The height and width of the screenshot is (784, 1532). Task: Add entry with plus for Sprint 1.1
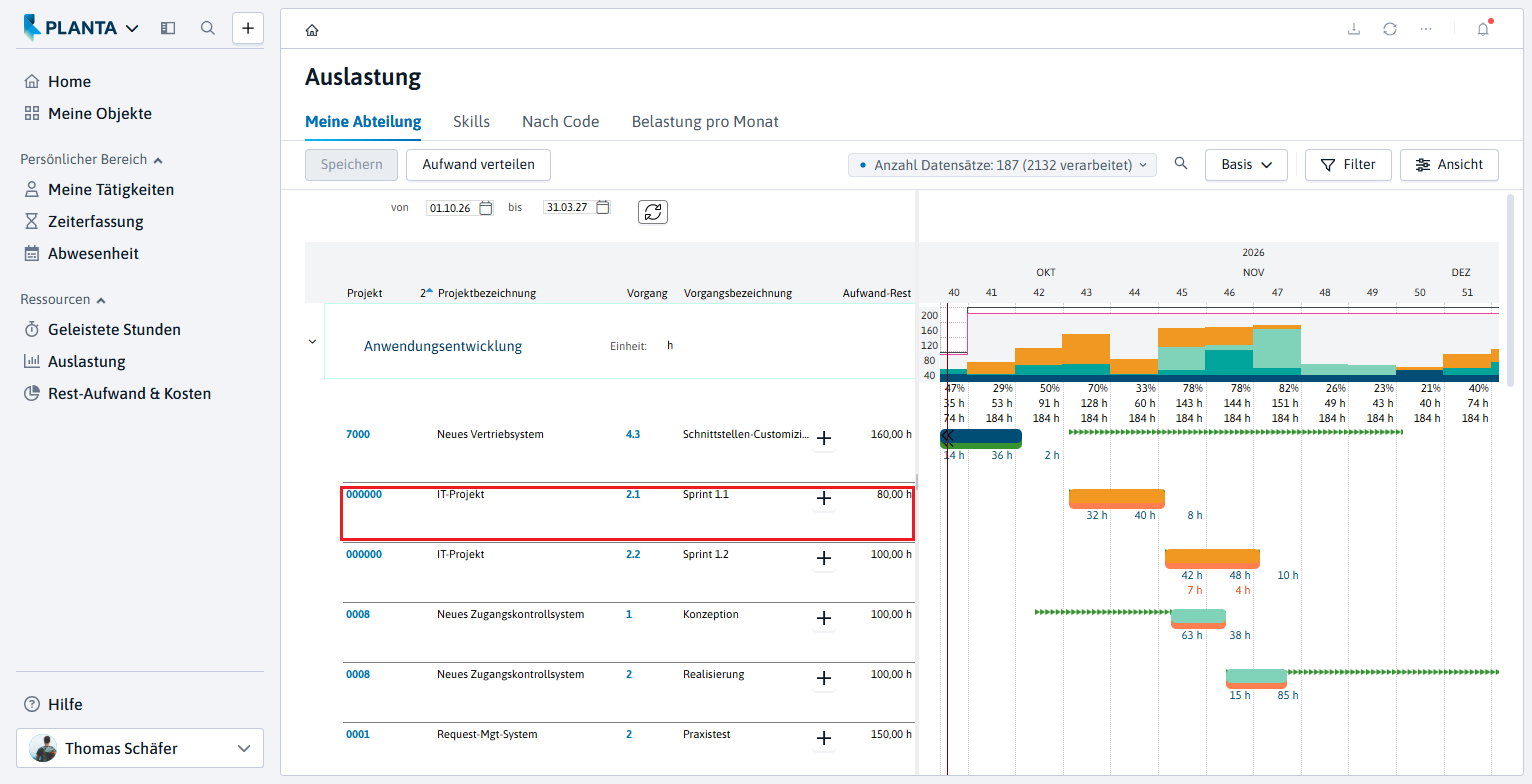[824, 498]
